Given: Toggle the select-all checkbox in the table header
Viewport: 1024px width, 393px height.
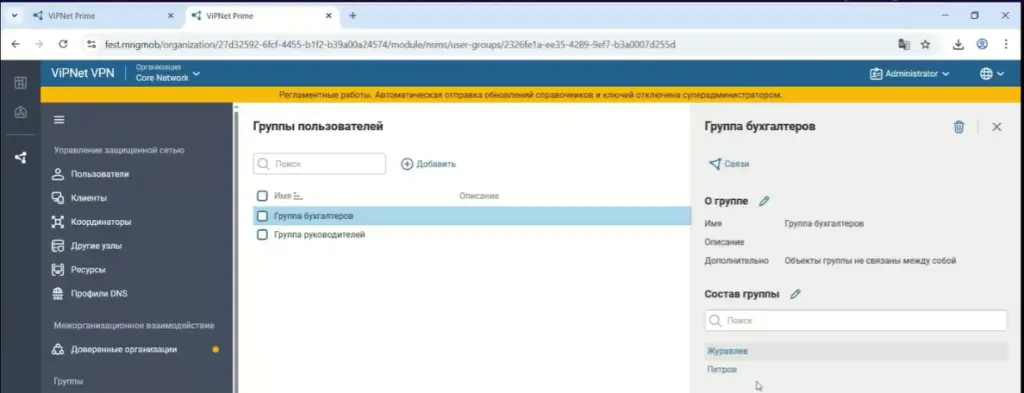Looking at the screenshot, I should tap(262, 196).
